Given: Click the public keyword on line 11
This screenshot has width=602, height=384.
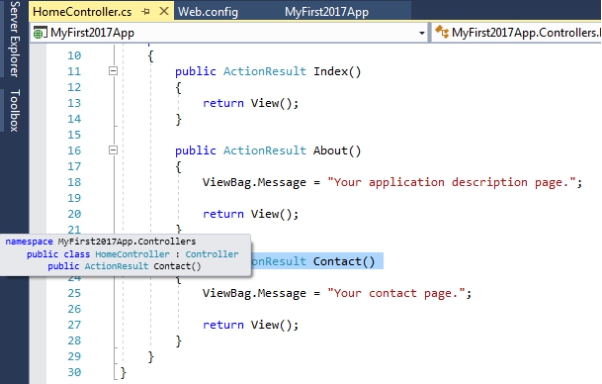Looking at the screenshot, I should tap(195, 71).
